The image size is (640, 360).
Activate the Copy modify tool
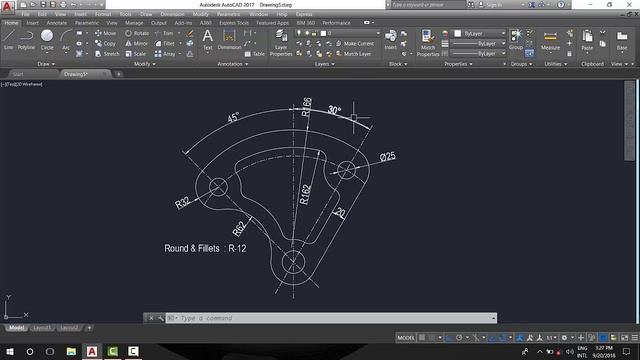point(105,43)
